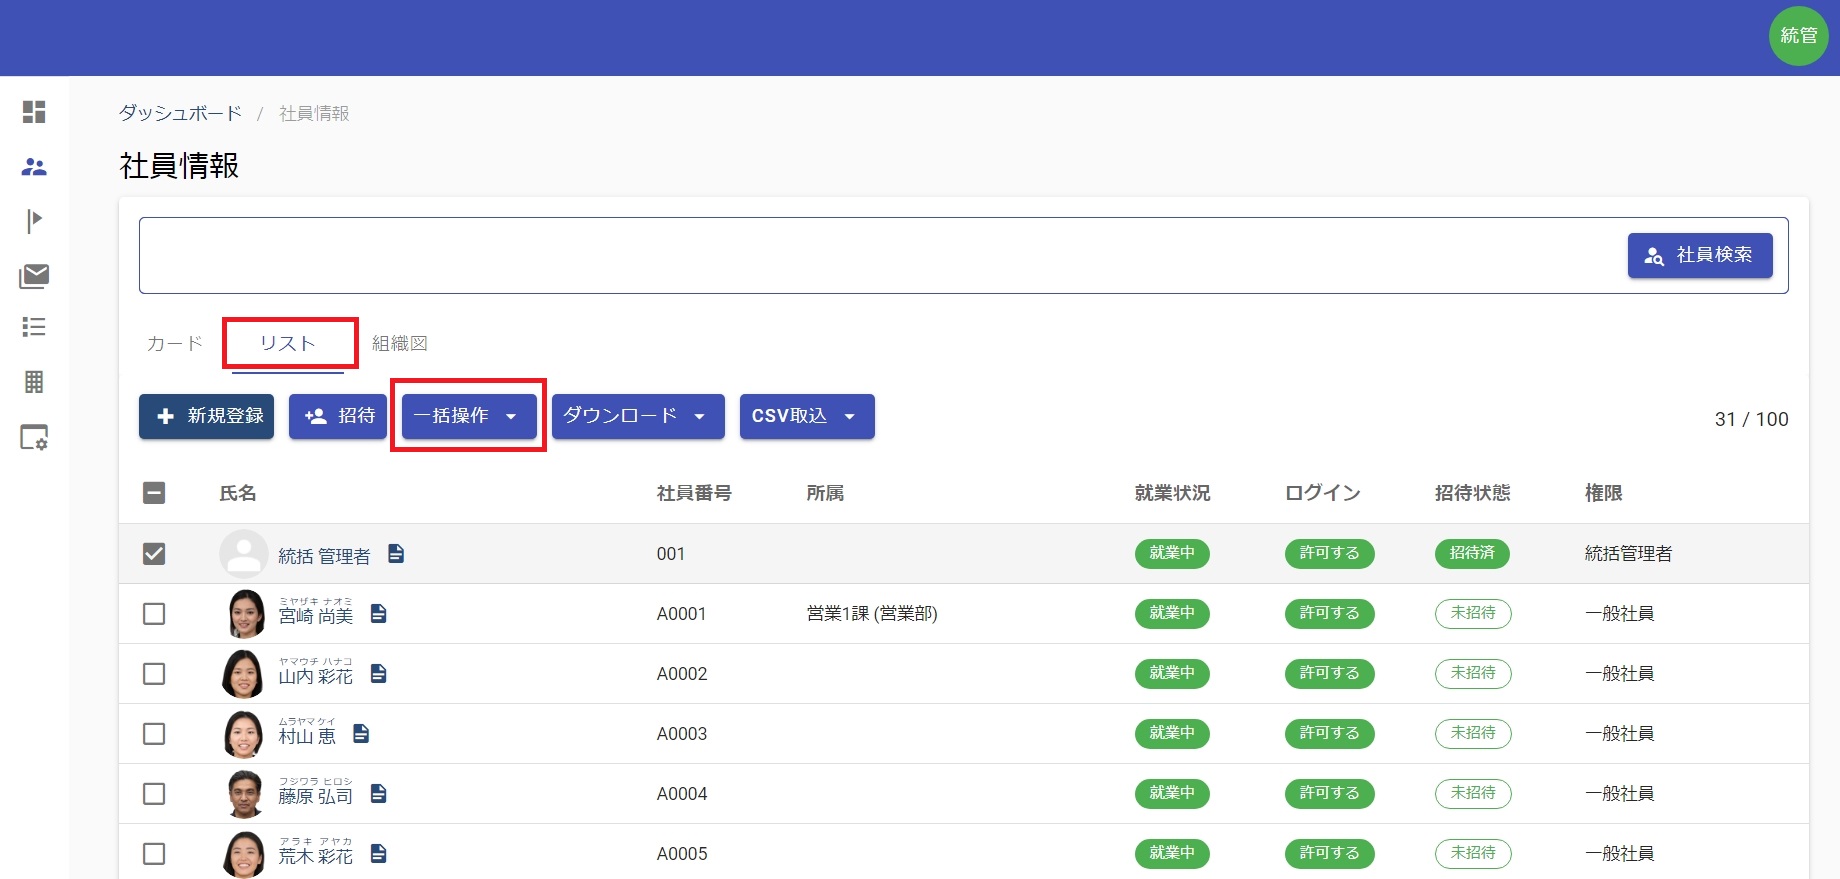Switch to the カード tab
The image size is (1840, 879).
(174, 343)
